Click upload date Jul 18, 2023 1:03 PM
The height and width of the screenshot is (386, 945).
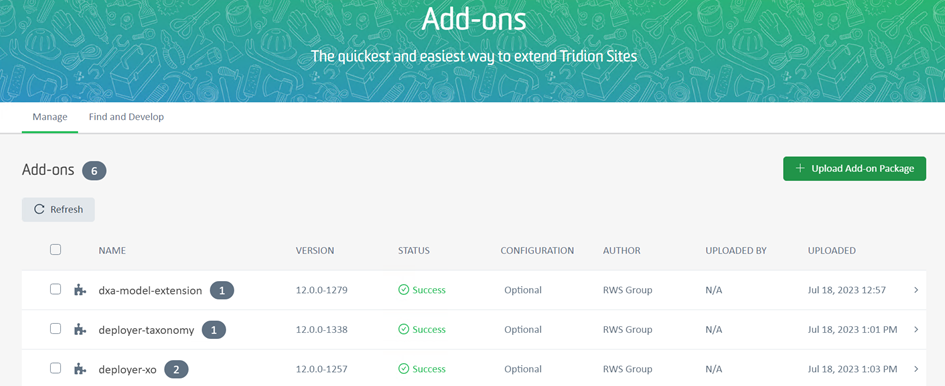coord(852,369)
